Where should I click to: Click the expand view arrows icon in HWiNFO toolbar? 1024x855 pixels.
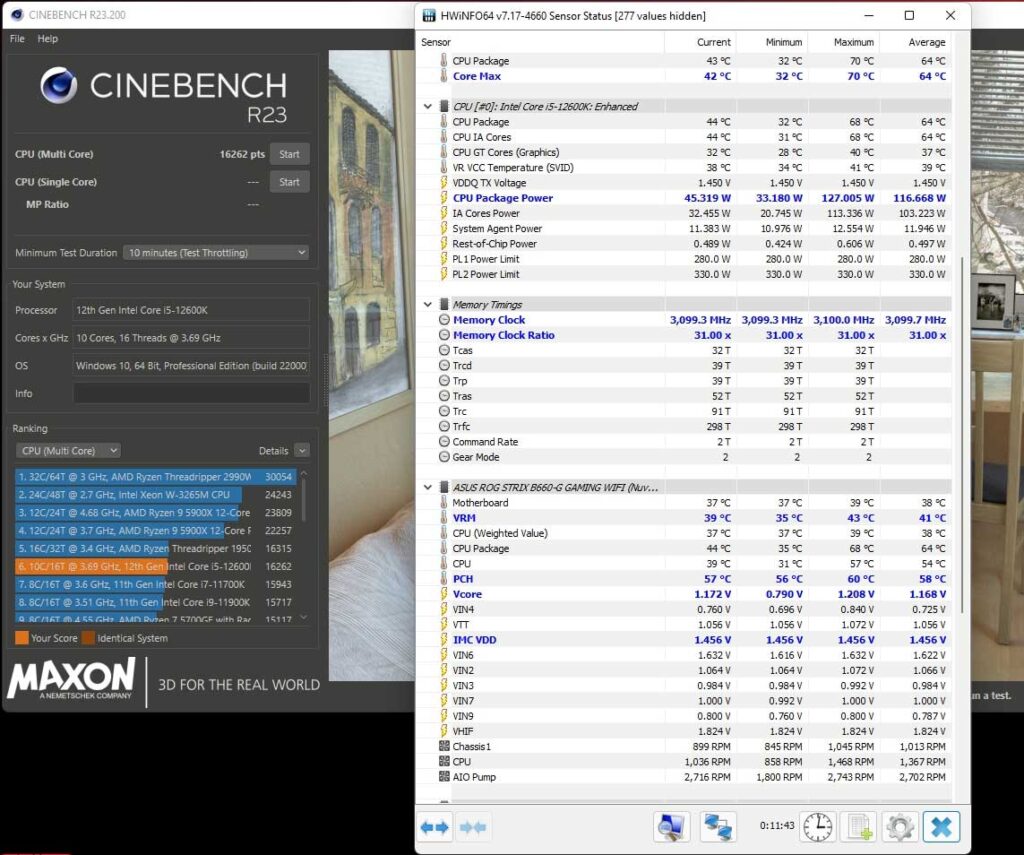coord(435,828)
